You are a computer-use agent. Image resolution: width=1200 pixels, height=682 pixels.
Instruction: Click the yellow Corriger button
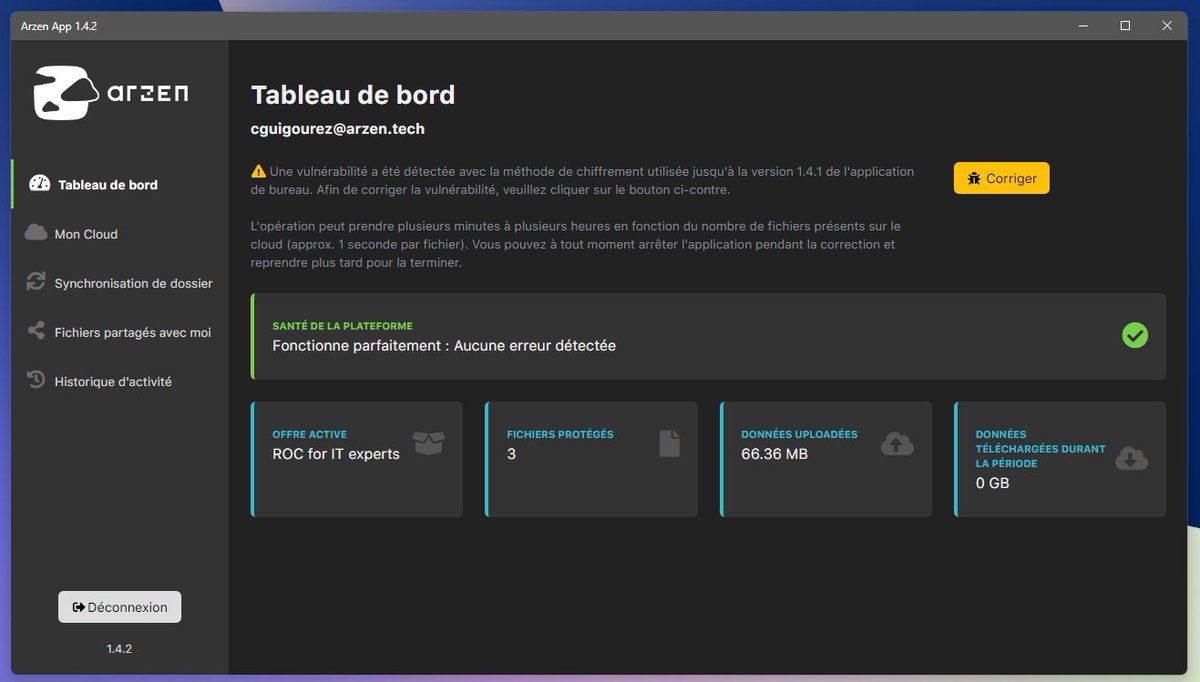pyautogui.click(x=1001, y=178)
